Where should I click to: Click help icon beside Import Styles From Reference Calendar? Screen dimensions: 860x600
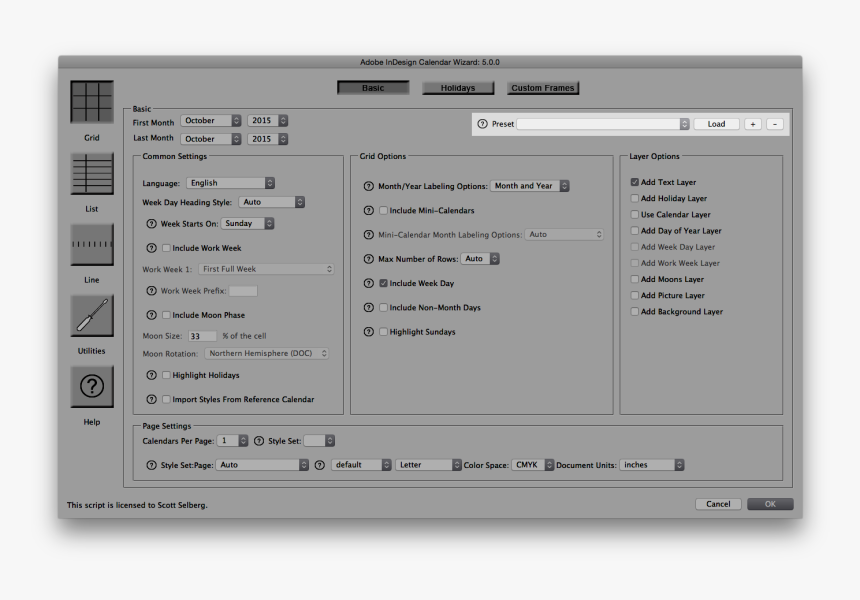151,399
